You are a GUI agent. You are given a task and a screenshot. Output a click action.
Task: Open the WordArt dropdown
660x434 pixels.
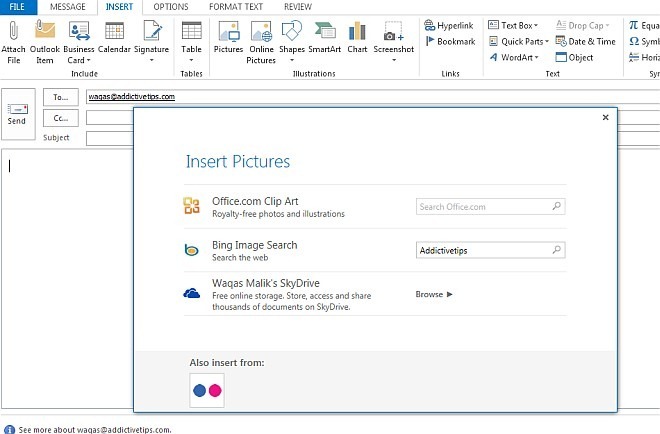click(x=537, y=58)
